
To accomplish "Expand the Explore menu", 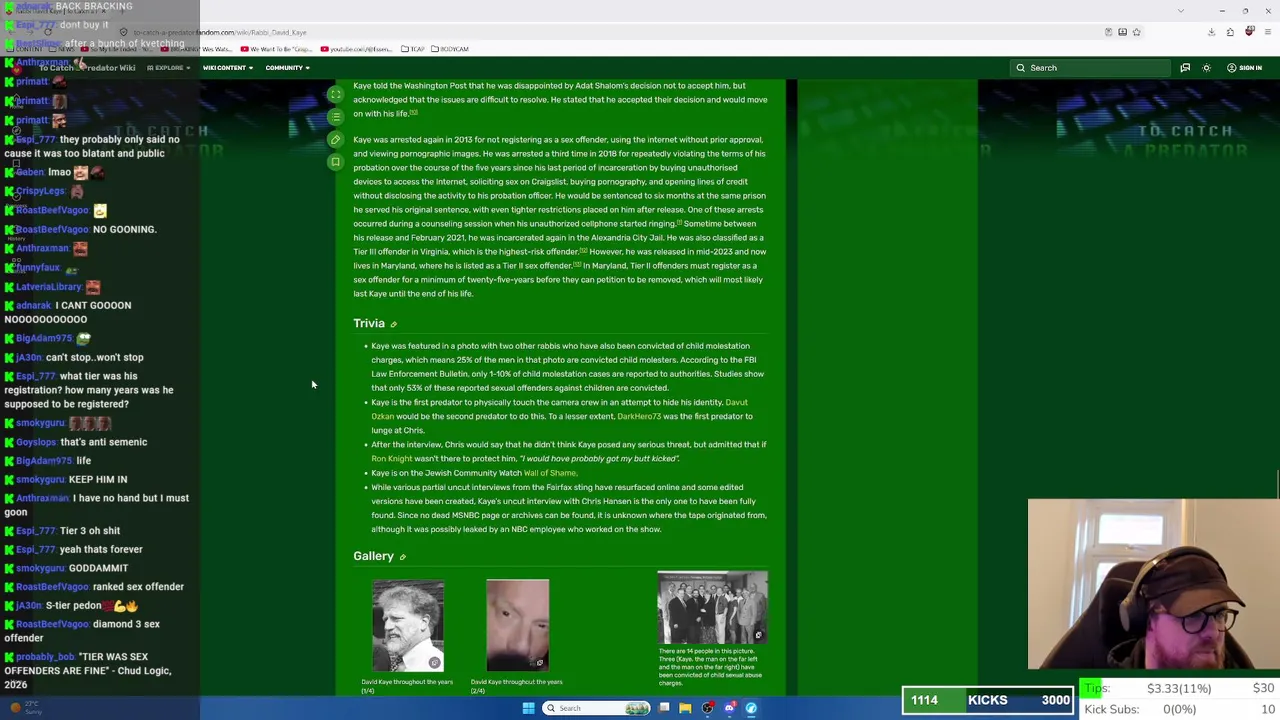I will pos(168,68).
